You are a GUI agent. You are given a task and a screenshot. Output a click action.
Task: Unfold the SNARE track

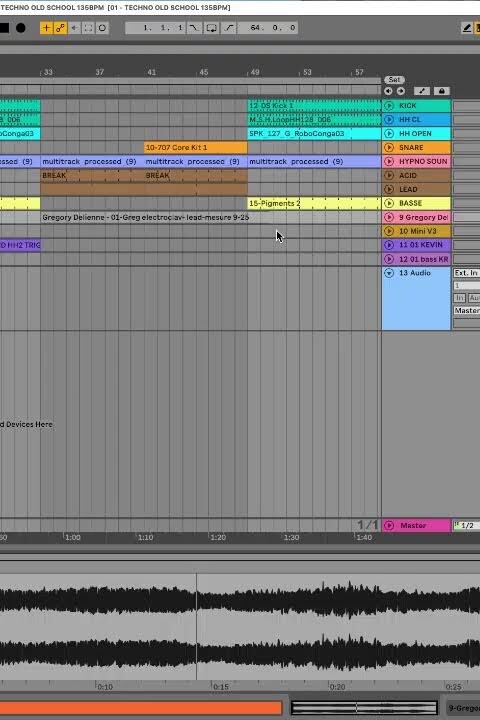click(x=389, y=147)
